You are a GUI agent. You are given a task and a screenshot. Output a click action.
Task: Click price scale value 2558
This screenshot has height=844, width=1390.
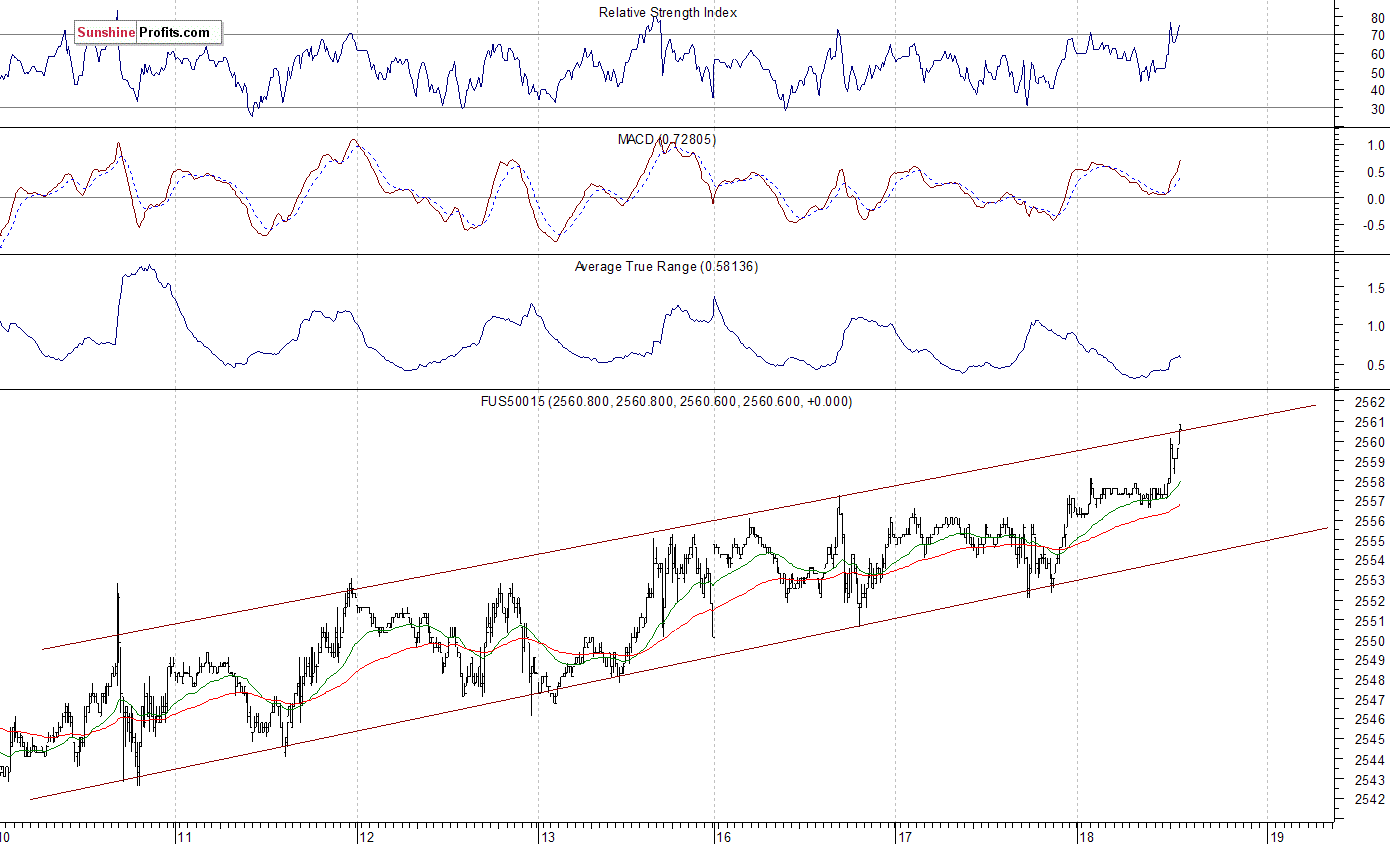1369,482
